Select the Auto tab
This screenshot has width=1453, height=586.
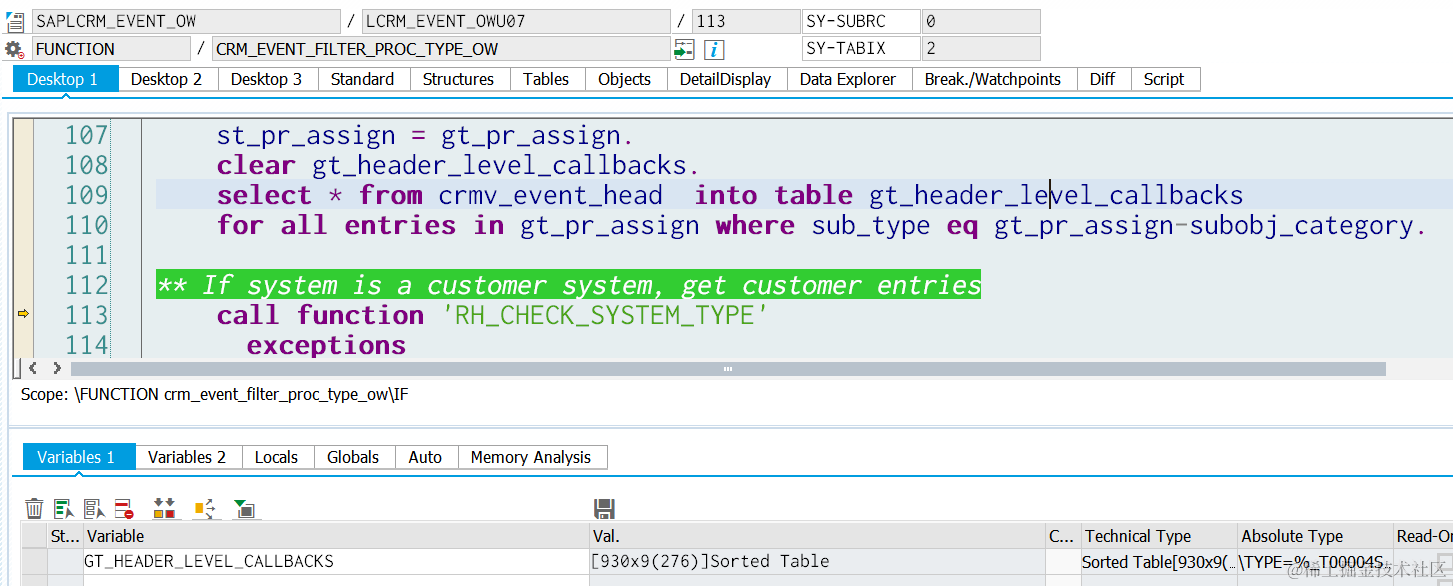click(x=426, y=457)
